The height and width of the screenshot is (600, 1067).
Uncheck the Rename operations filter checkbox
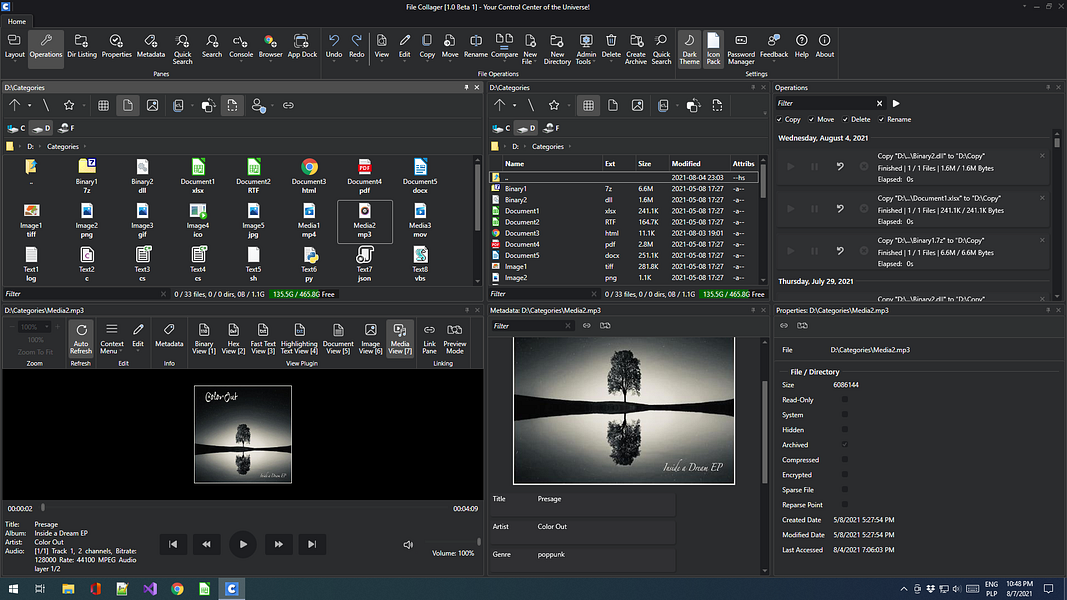(x=880, y=119)
